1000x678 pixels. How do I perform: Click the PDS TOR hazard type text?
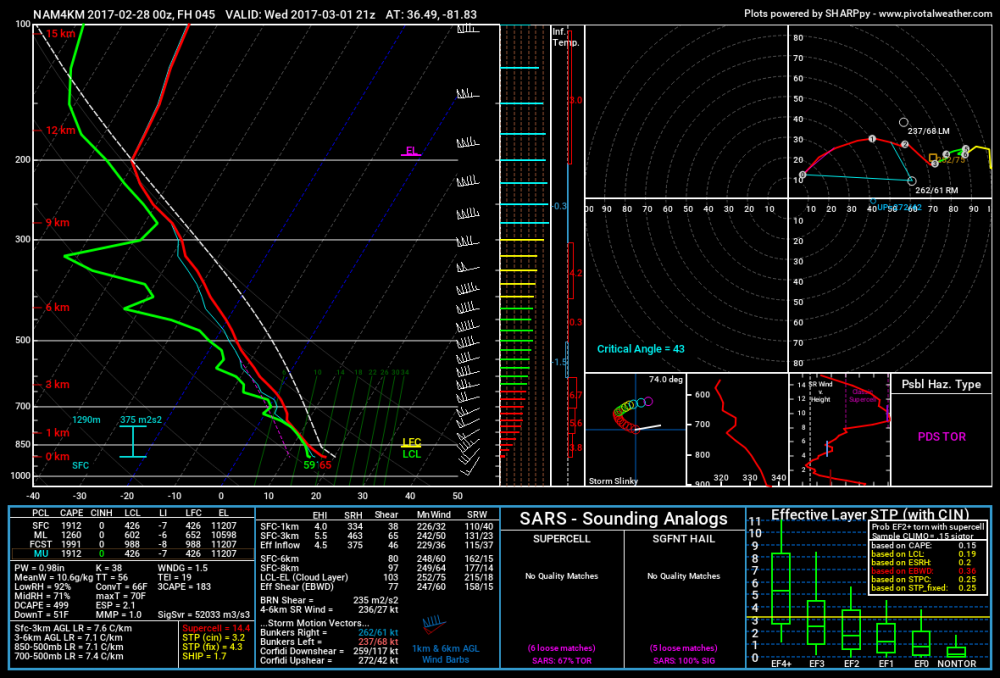[x=941, y=437]
